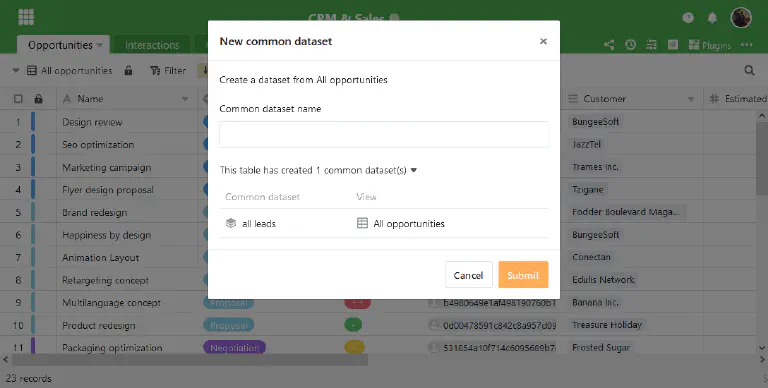The width and height of the screenshot is (768, 388).
Task: Click All opportunities in the View column
Action: pos(409,223)
